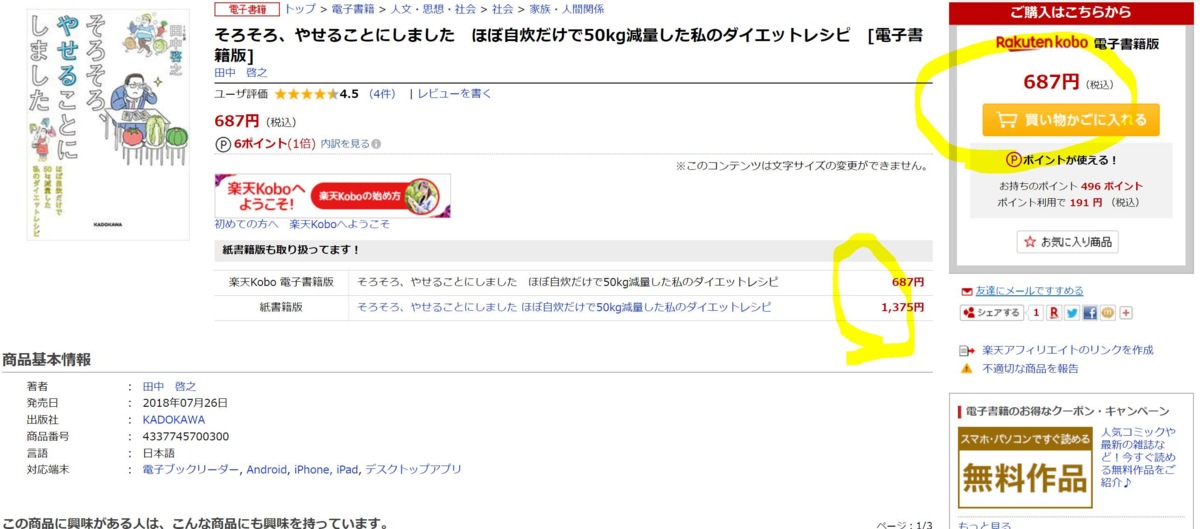Screen dimensions: 1200x529
Task: Click the orange warning triangle icon
Action: (966, 369)
